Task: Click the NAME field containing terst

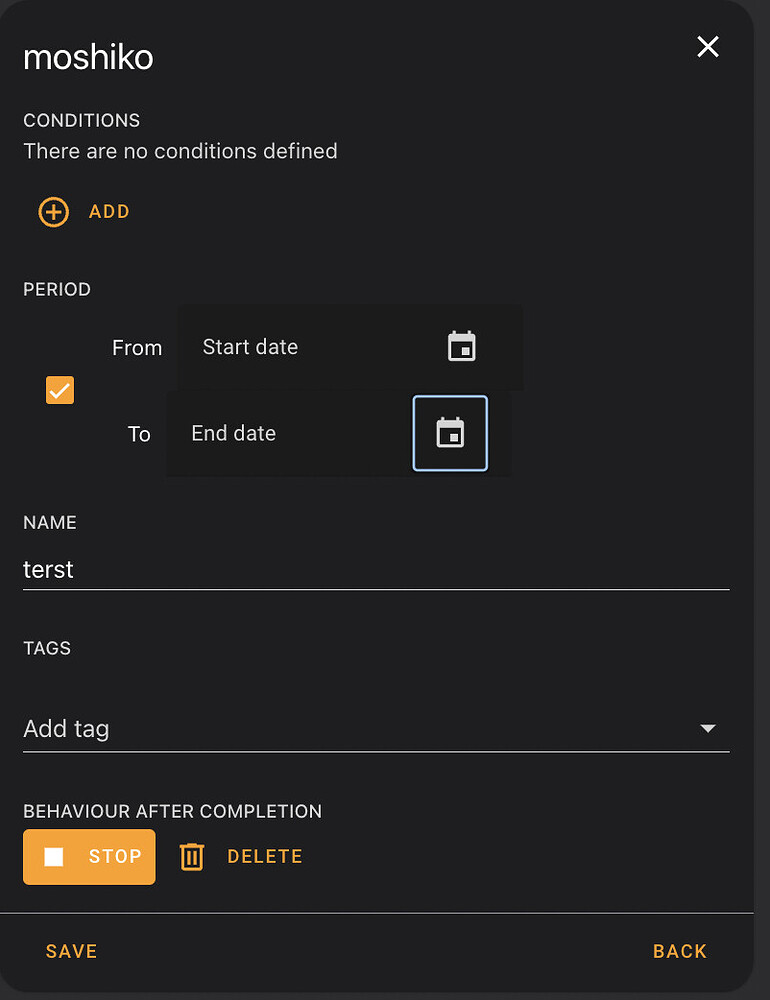Action: [x=375, y=569]
